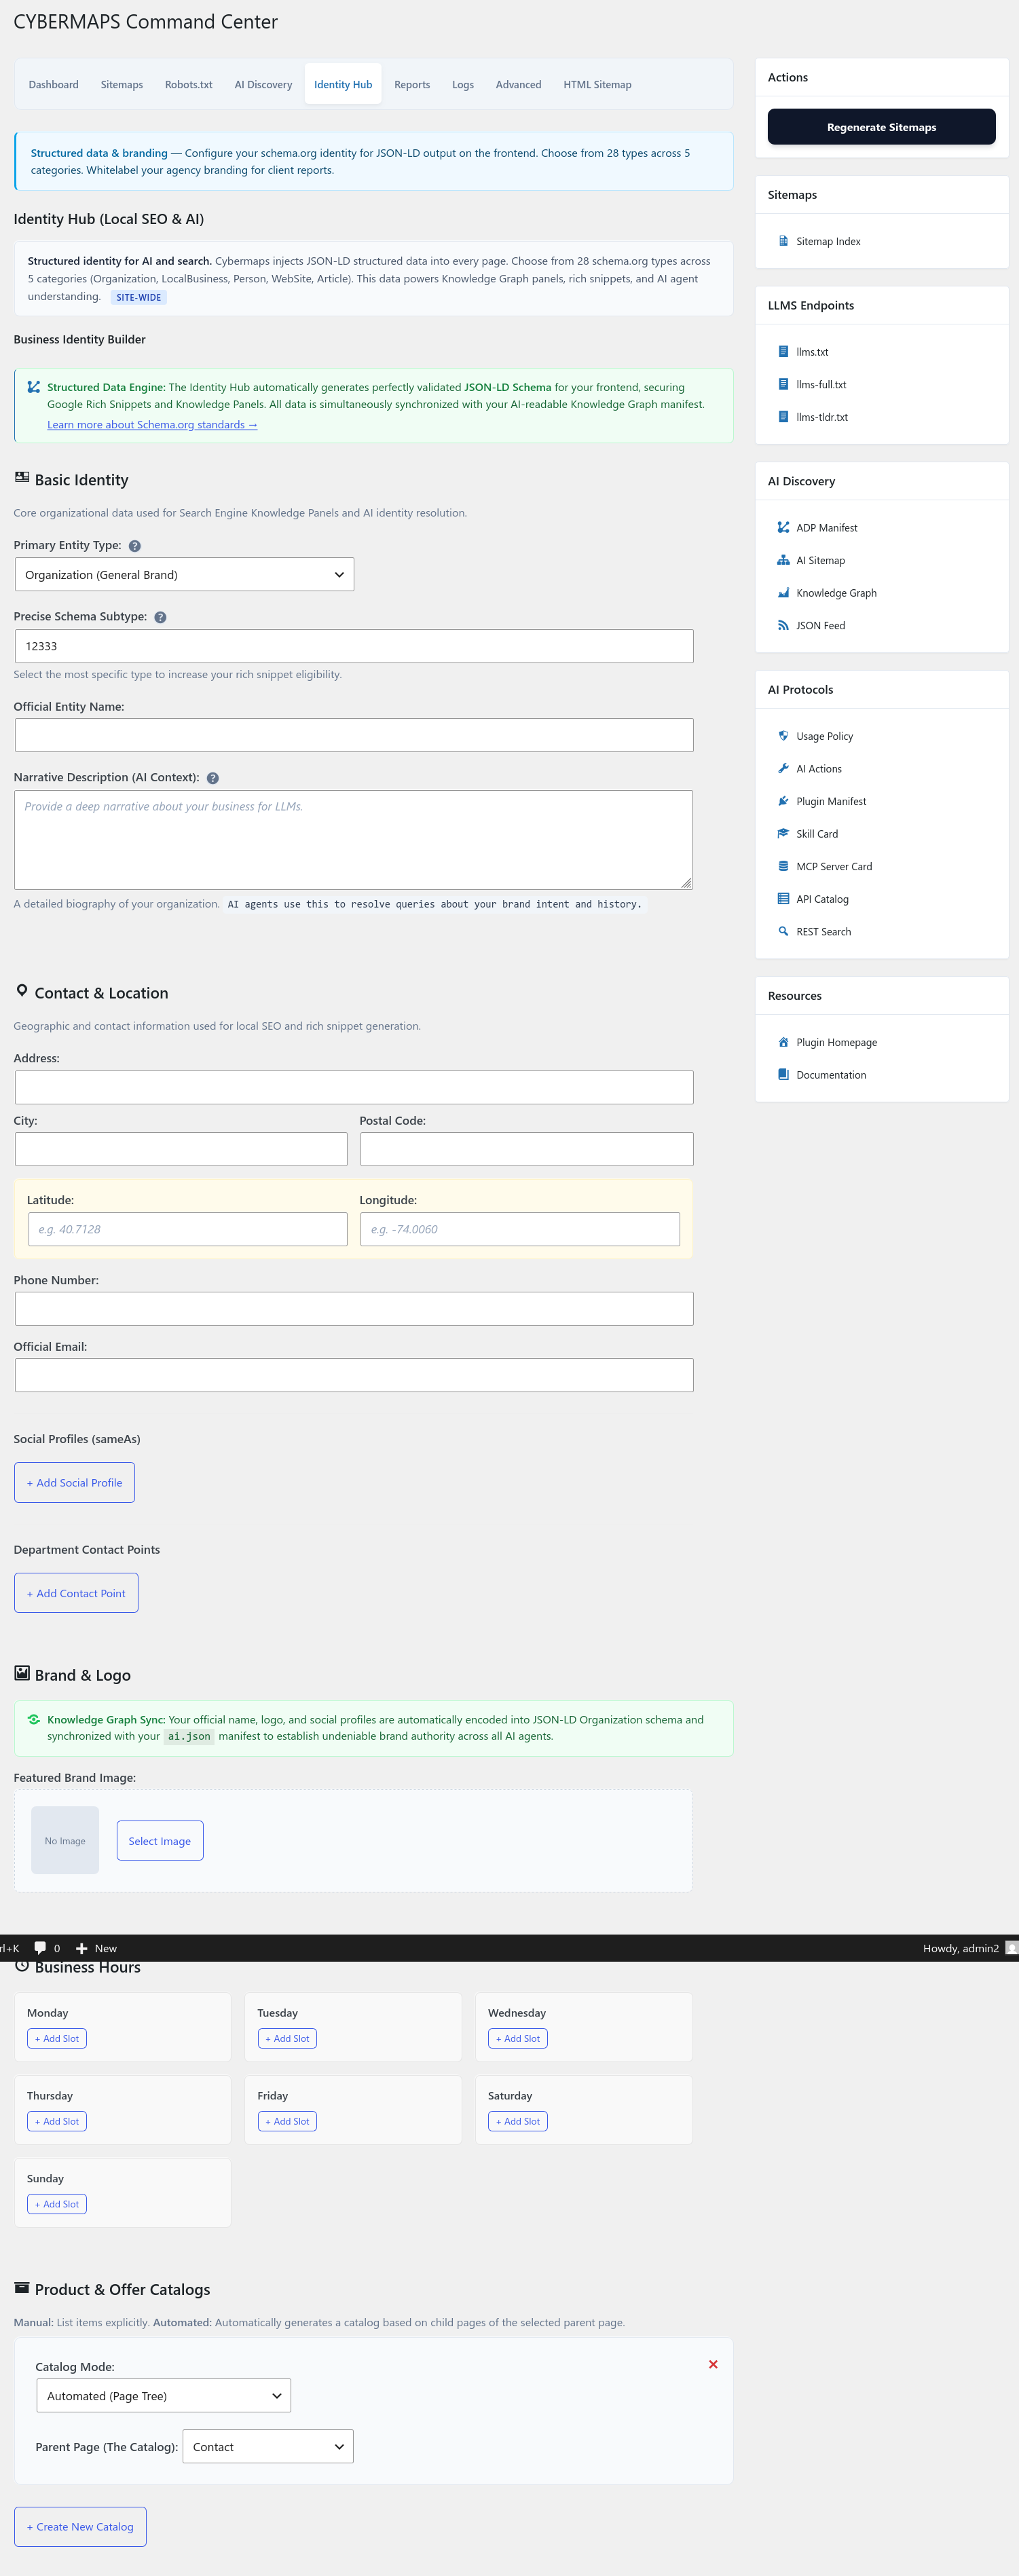
Task: Click the llms-tldr.txt file icon
Action: click(783, 417)
